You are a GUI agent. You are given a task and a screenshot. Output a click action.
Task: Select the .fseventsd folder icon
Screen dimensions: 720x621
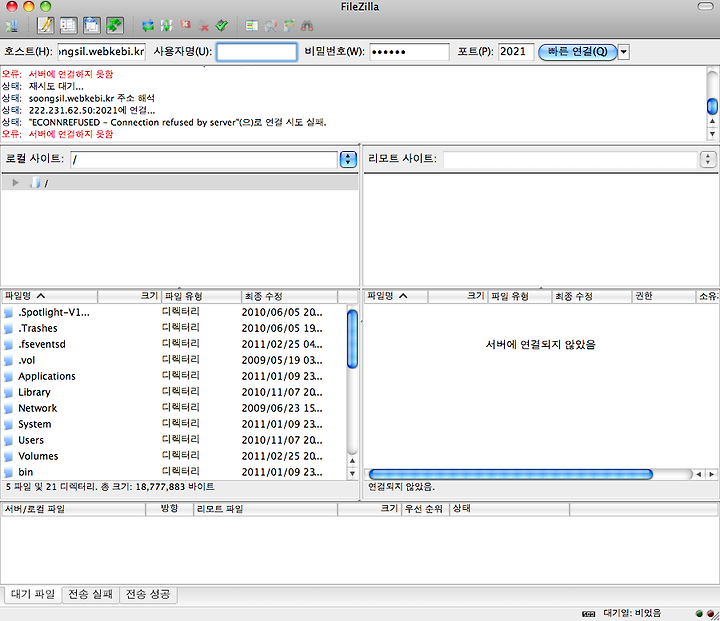coord(8,345)
